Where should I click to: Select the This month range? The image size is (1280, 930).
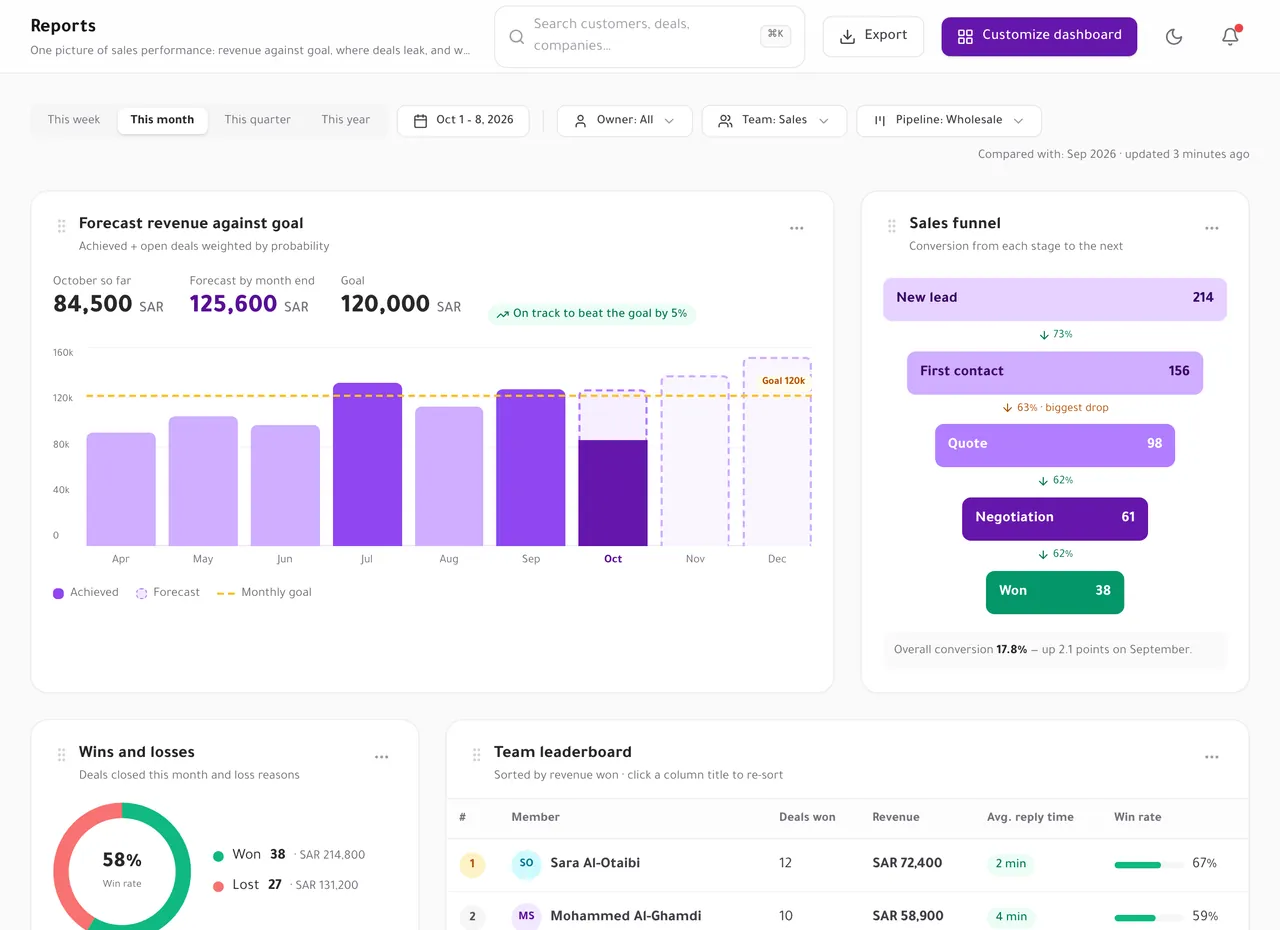[x=162, y=120]
